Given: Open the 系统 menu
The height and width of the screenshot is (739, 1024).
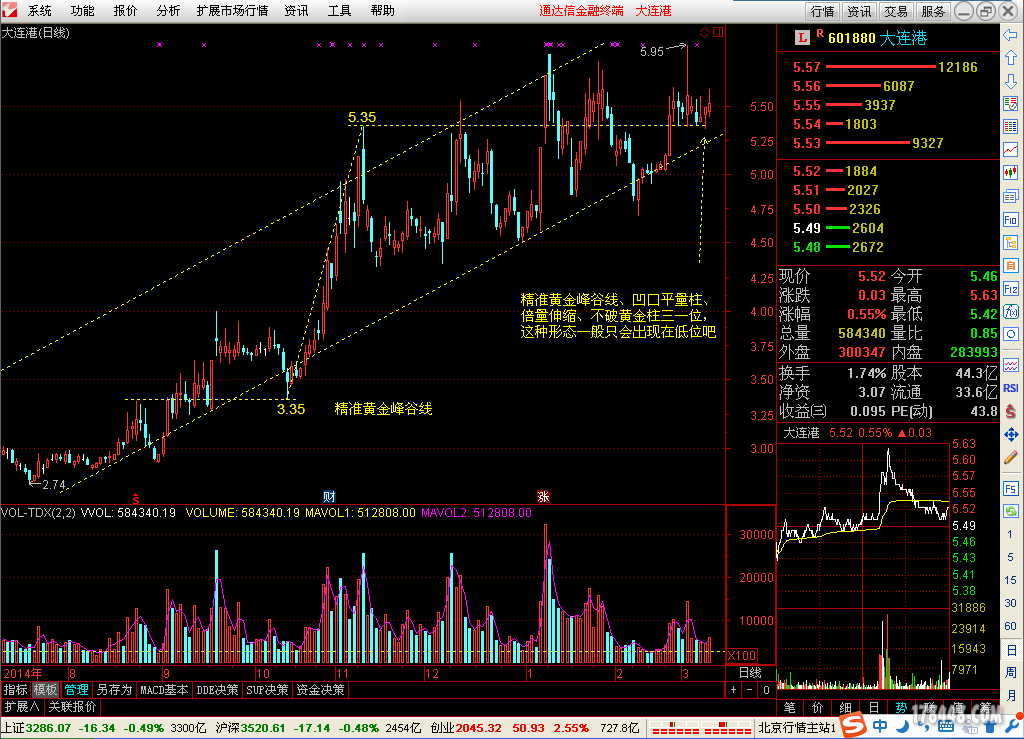Looking at the screenshot, I should [x=40, y=10].
